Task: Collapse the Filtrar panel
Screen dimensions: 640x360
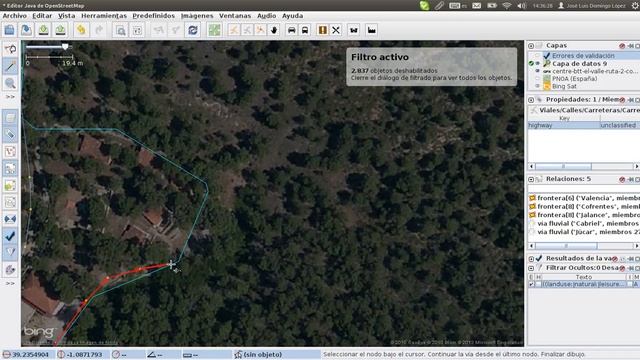Action: point(531,268)
